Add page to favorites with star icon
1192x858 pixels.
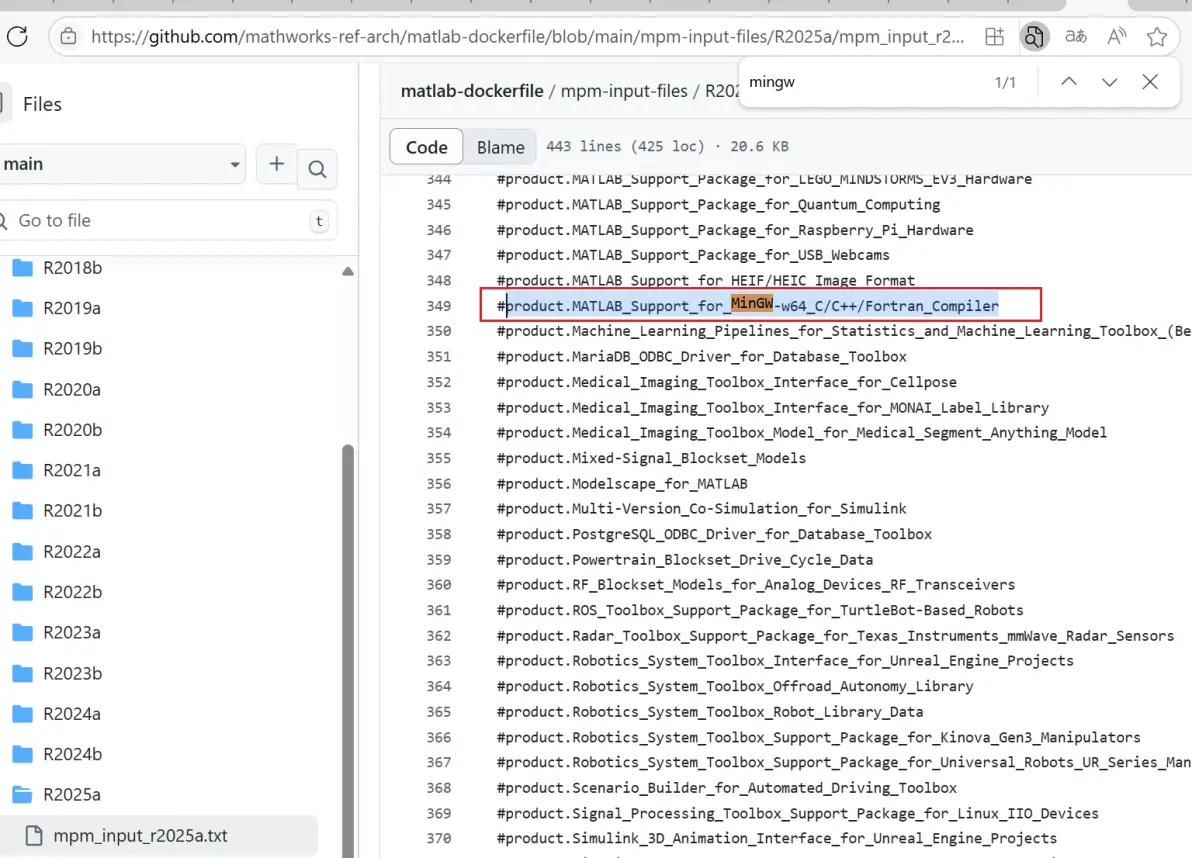click(x=1157, y=36)
